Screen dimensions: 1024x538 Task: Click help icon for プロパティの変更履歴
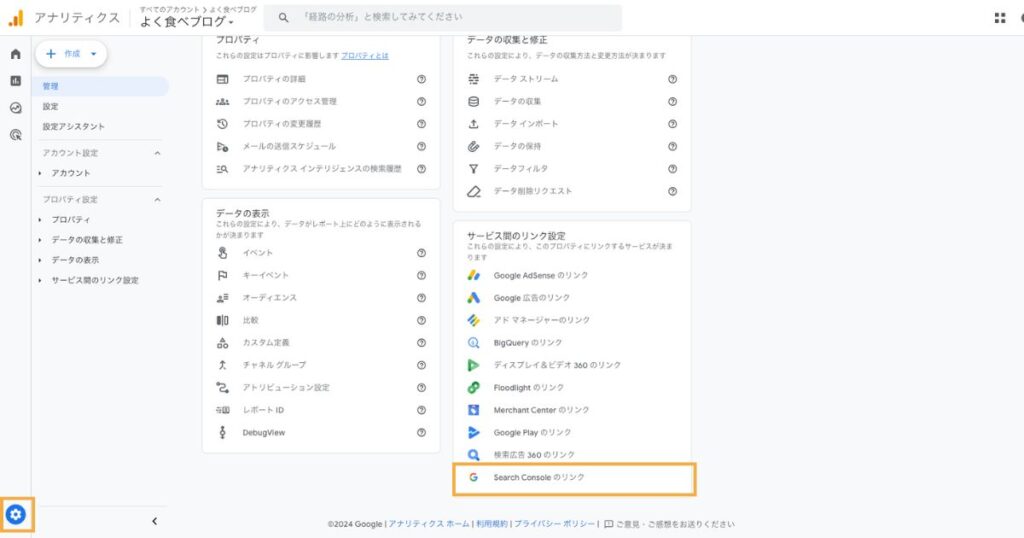pyautogui.click(x=421, y=124)
